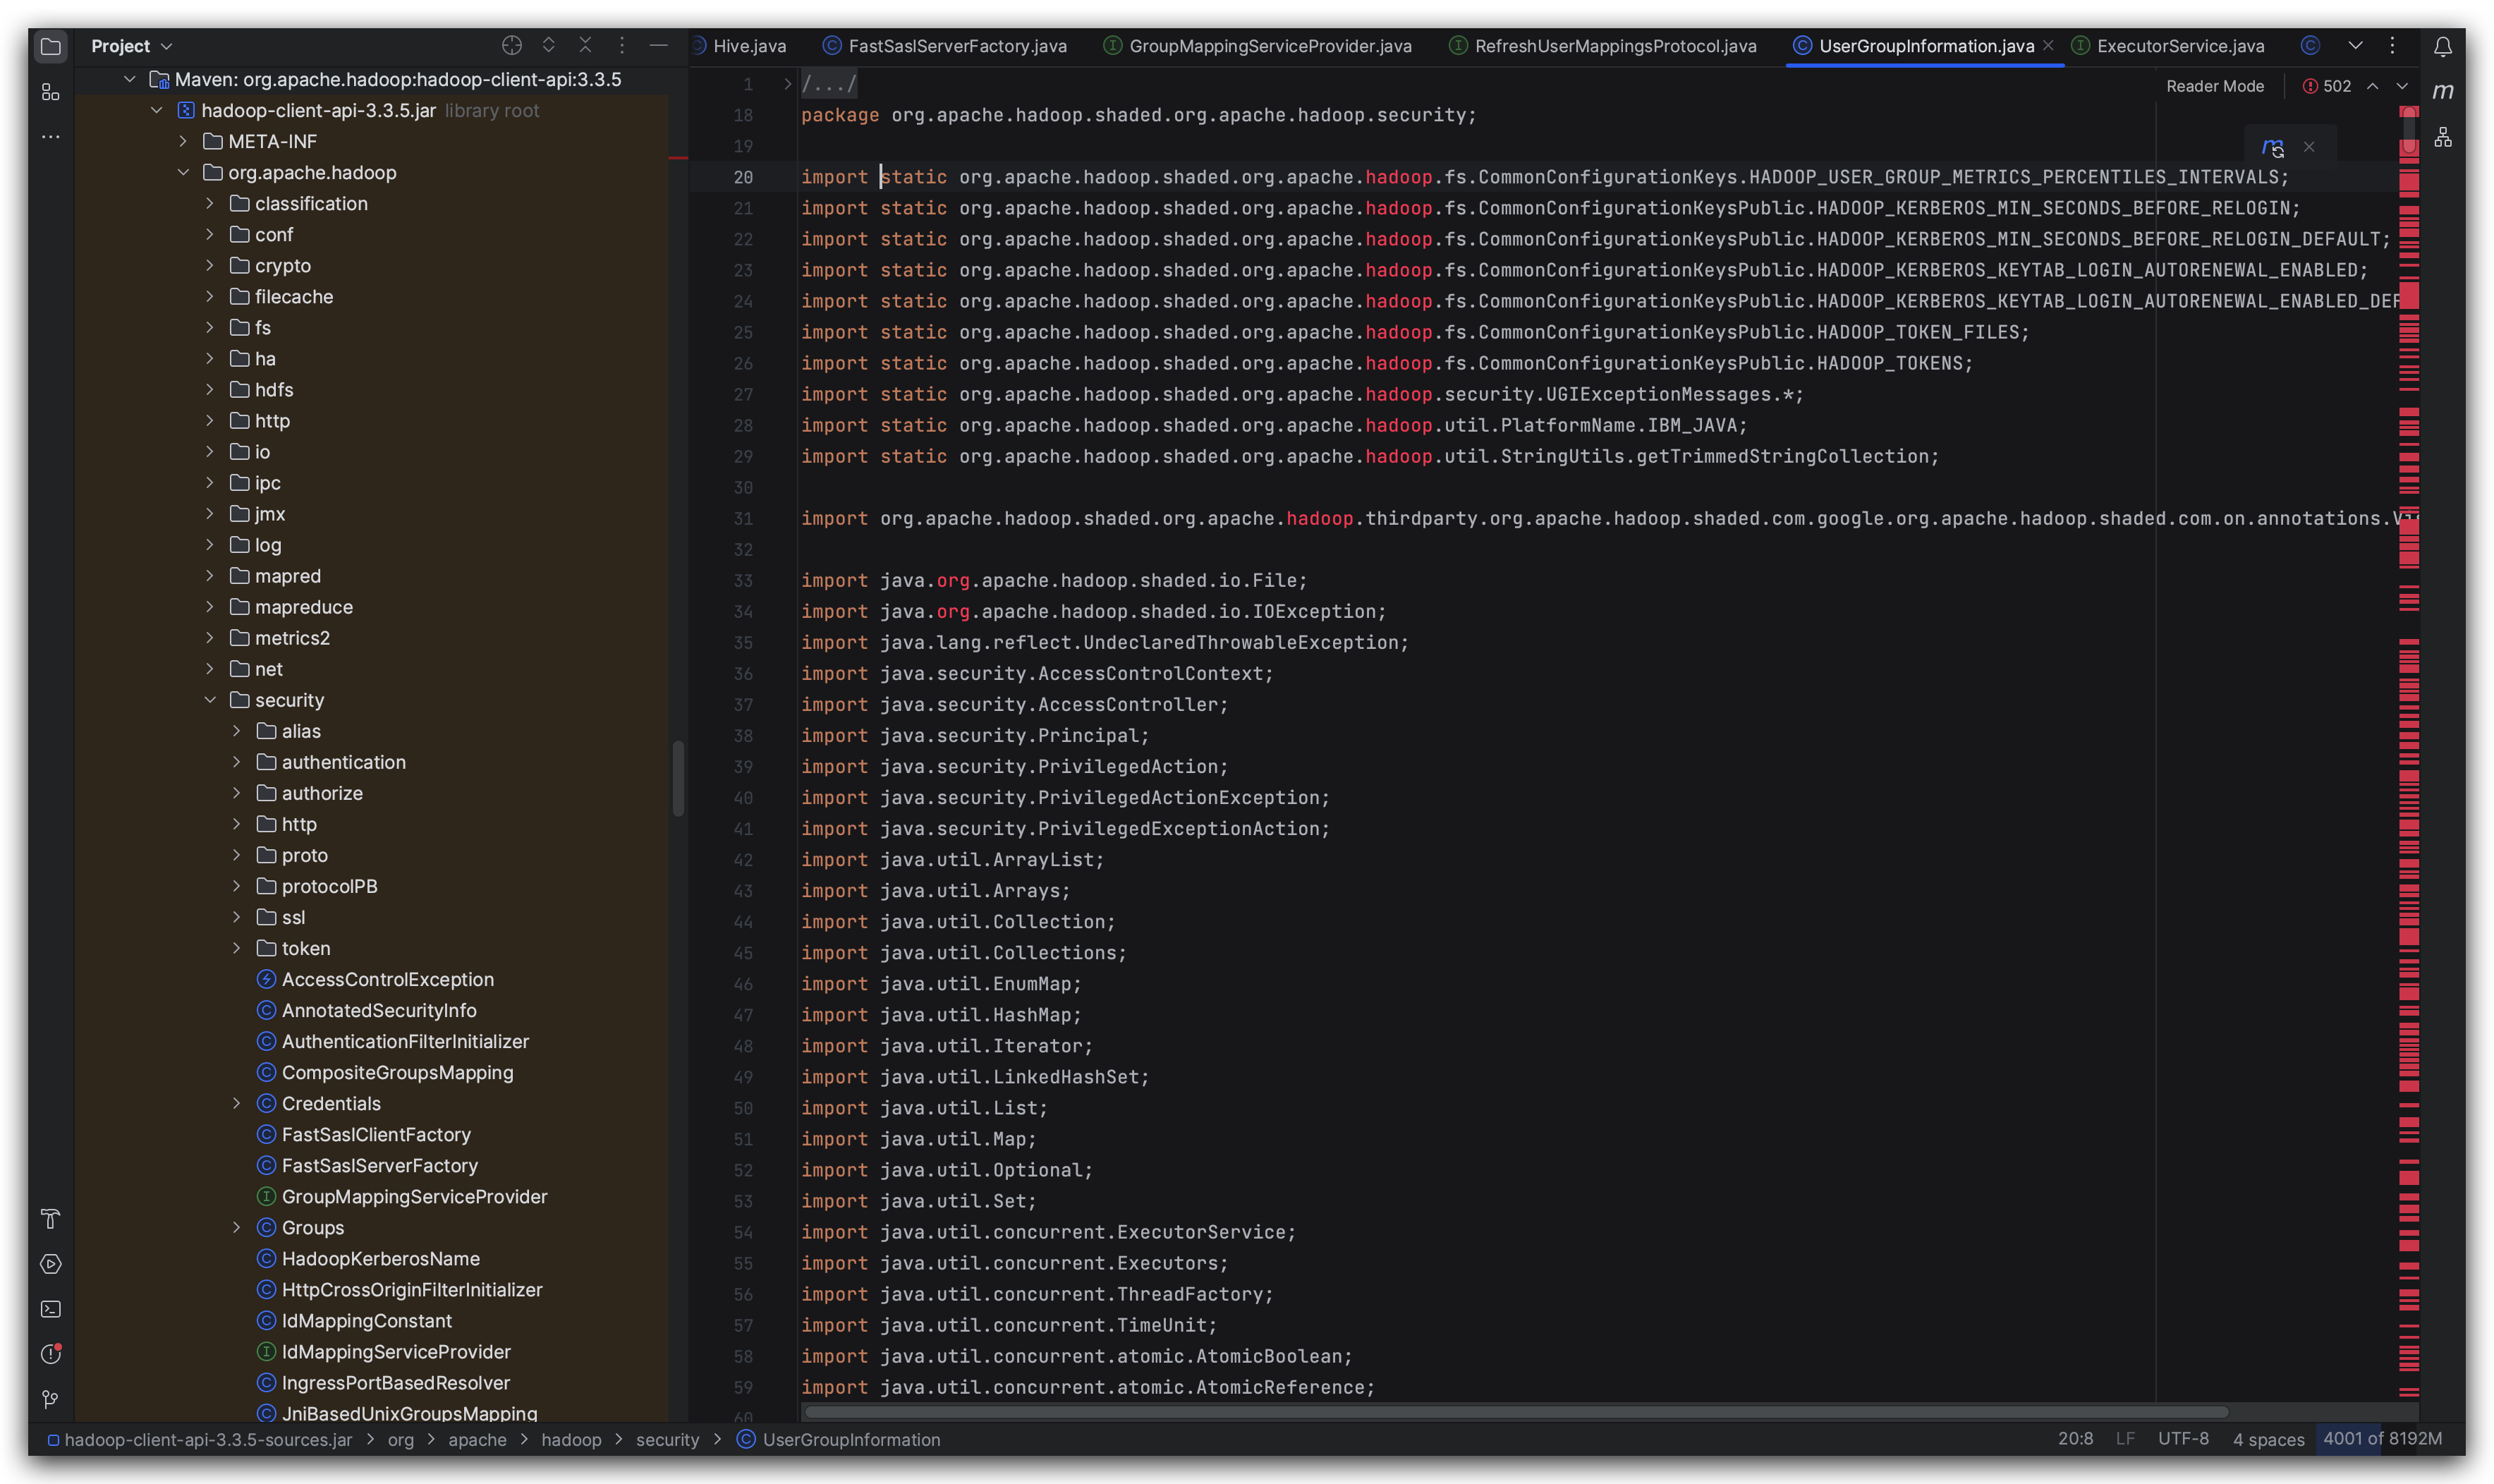Viewport: 2494px width, 1484px height.
Task: Click the Load Maven changes icon
Action: (2273, 148)
